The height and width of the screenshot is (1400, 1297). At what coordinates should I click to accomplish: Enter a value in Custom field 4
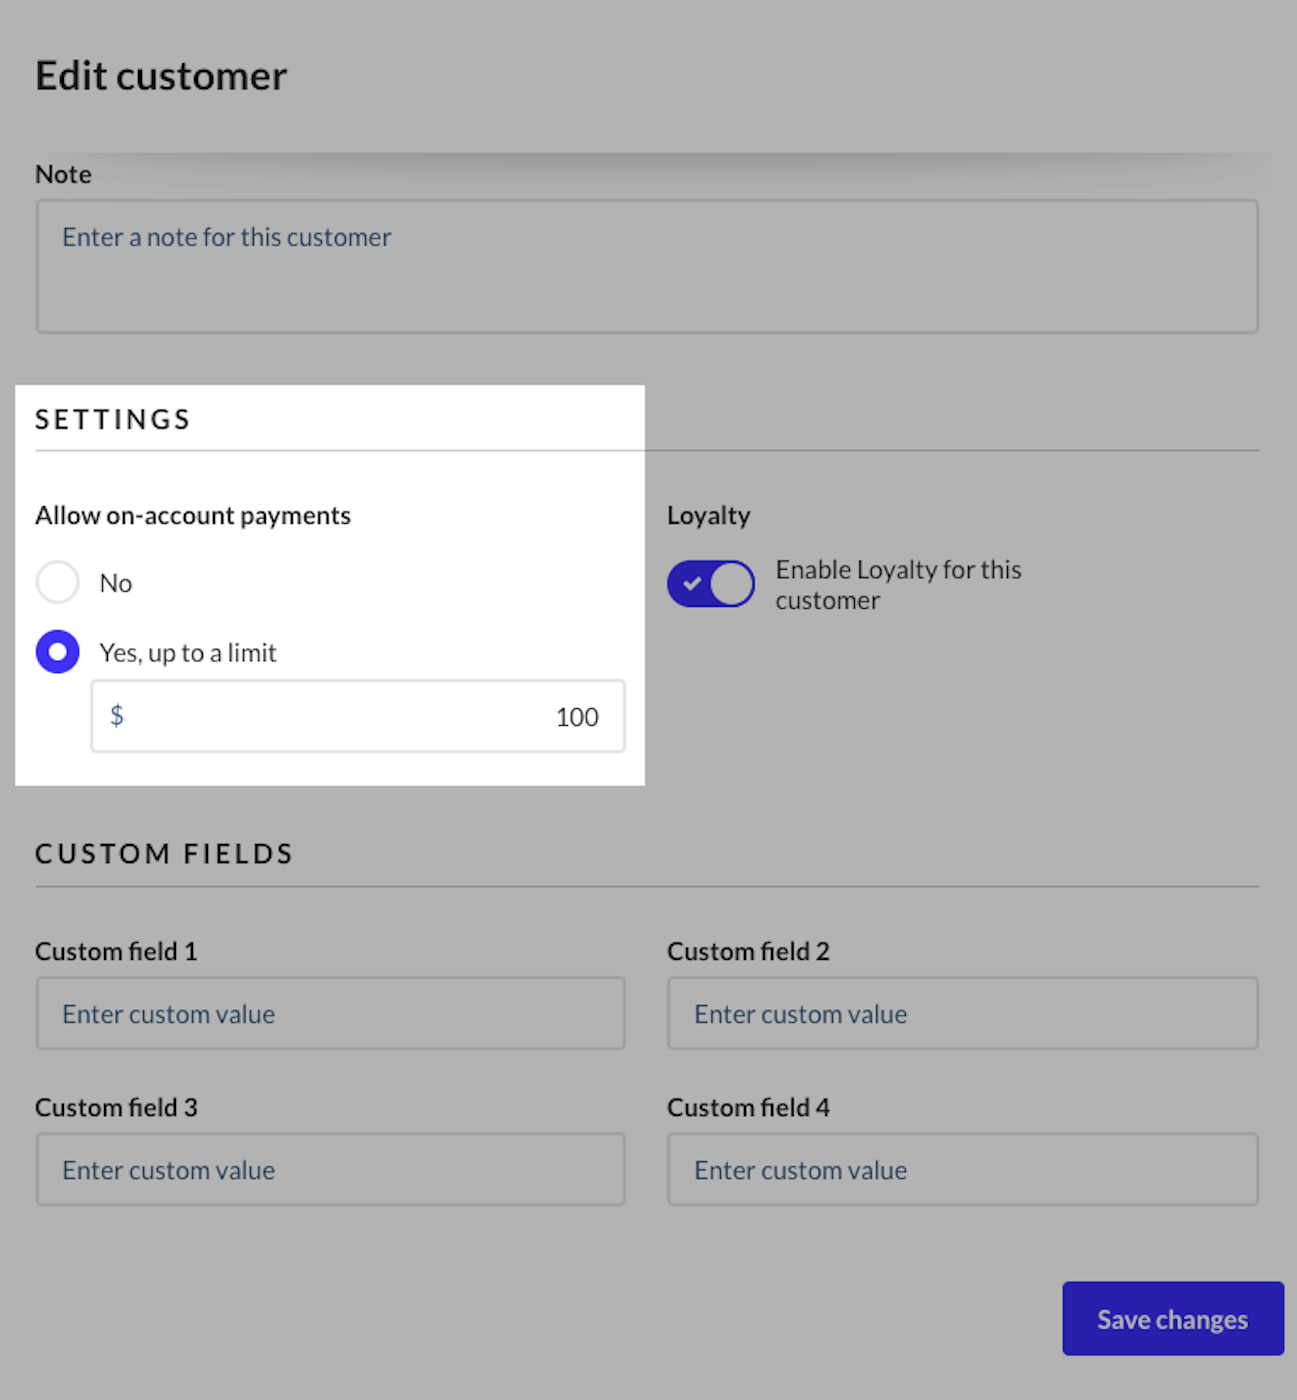tap(962, 1169)
